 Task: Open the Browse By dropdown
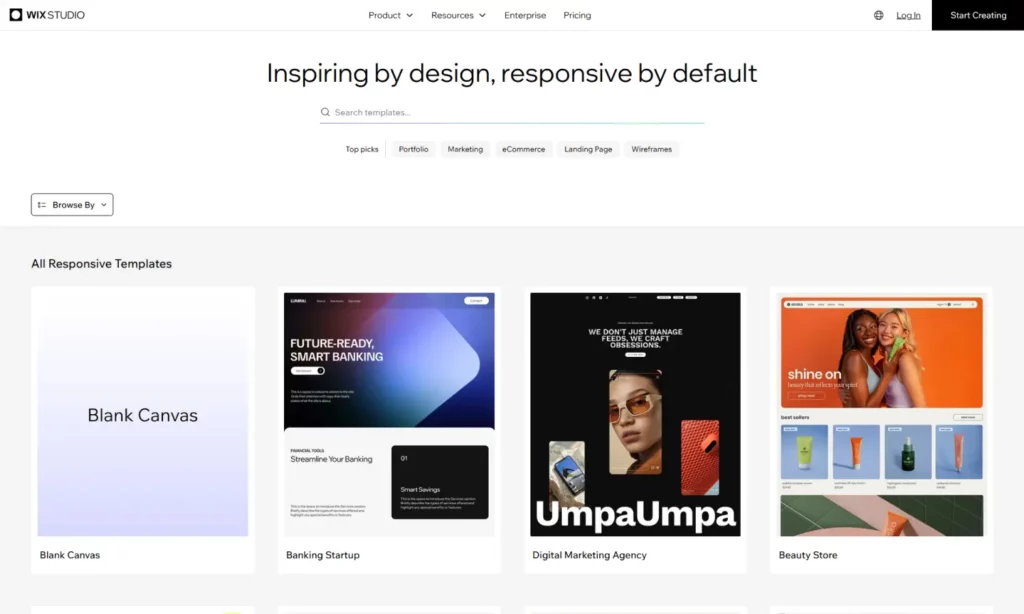[x=72, y=204]
